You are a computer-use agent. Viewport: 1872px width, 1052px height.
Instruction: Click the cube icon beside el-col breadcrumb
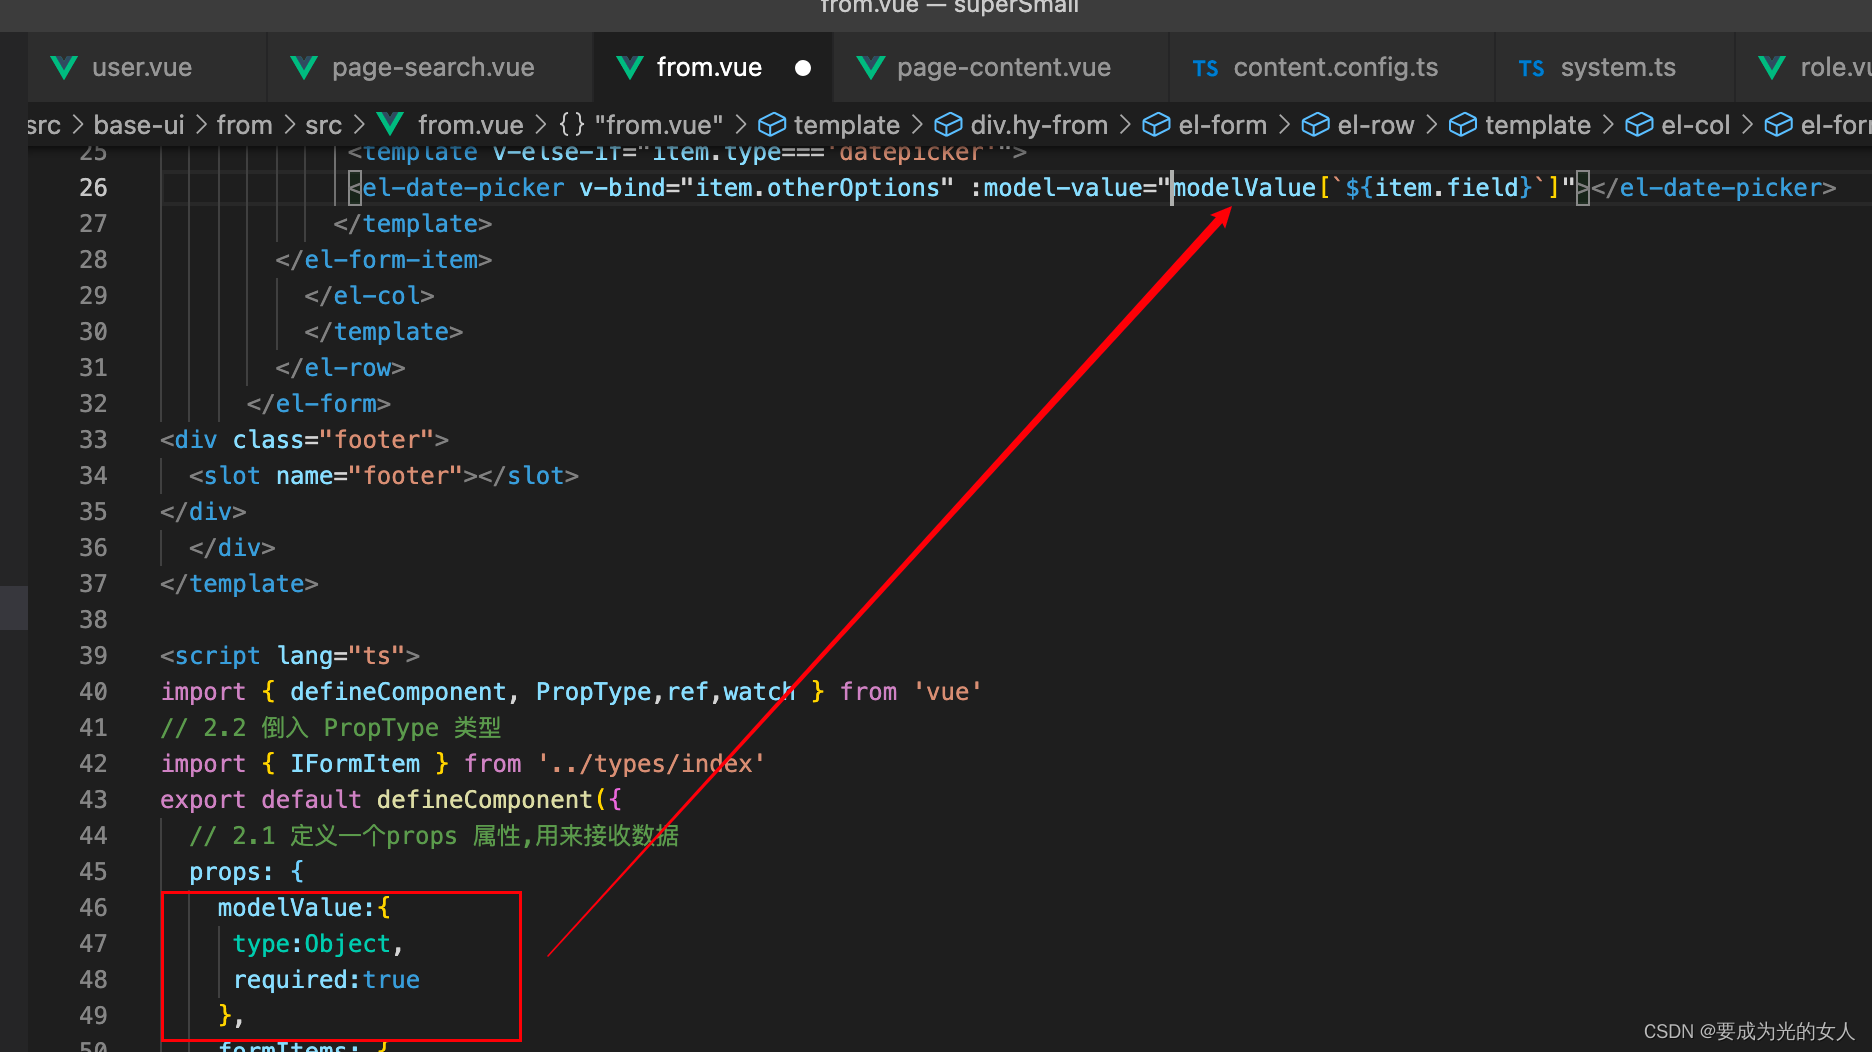pos(1639,125)
